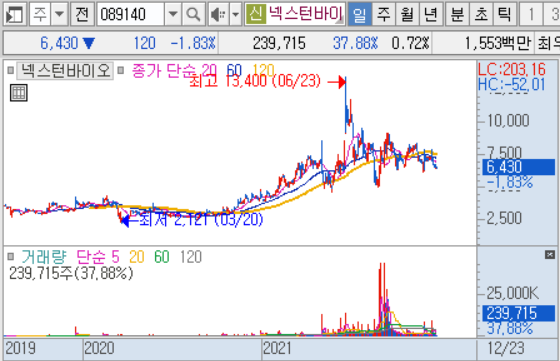Click the gray 120 volume average legend
This screenshot has height=361, width=560.
click(x=191, y=256)
